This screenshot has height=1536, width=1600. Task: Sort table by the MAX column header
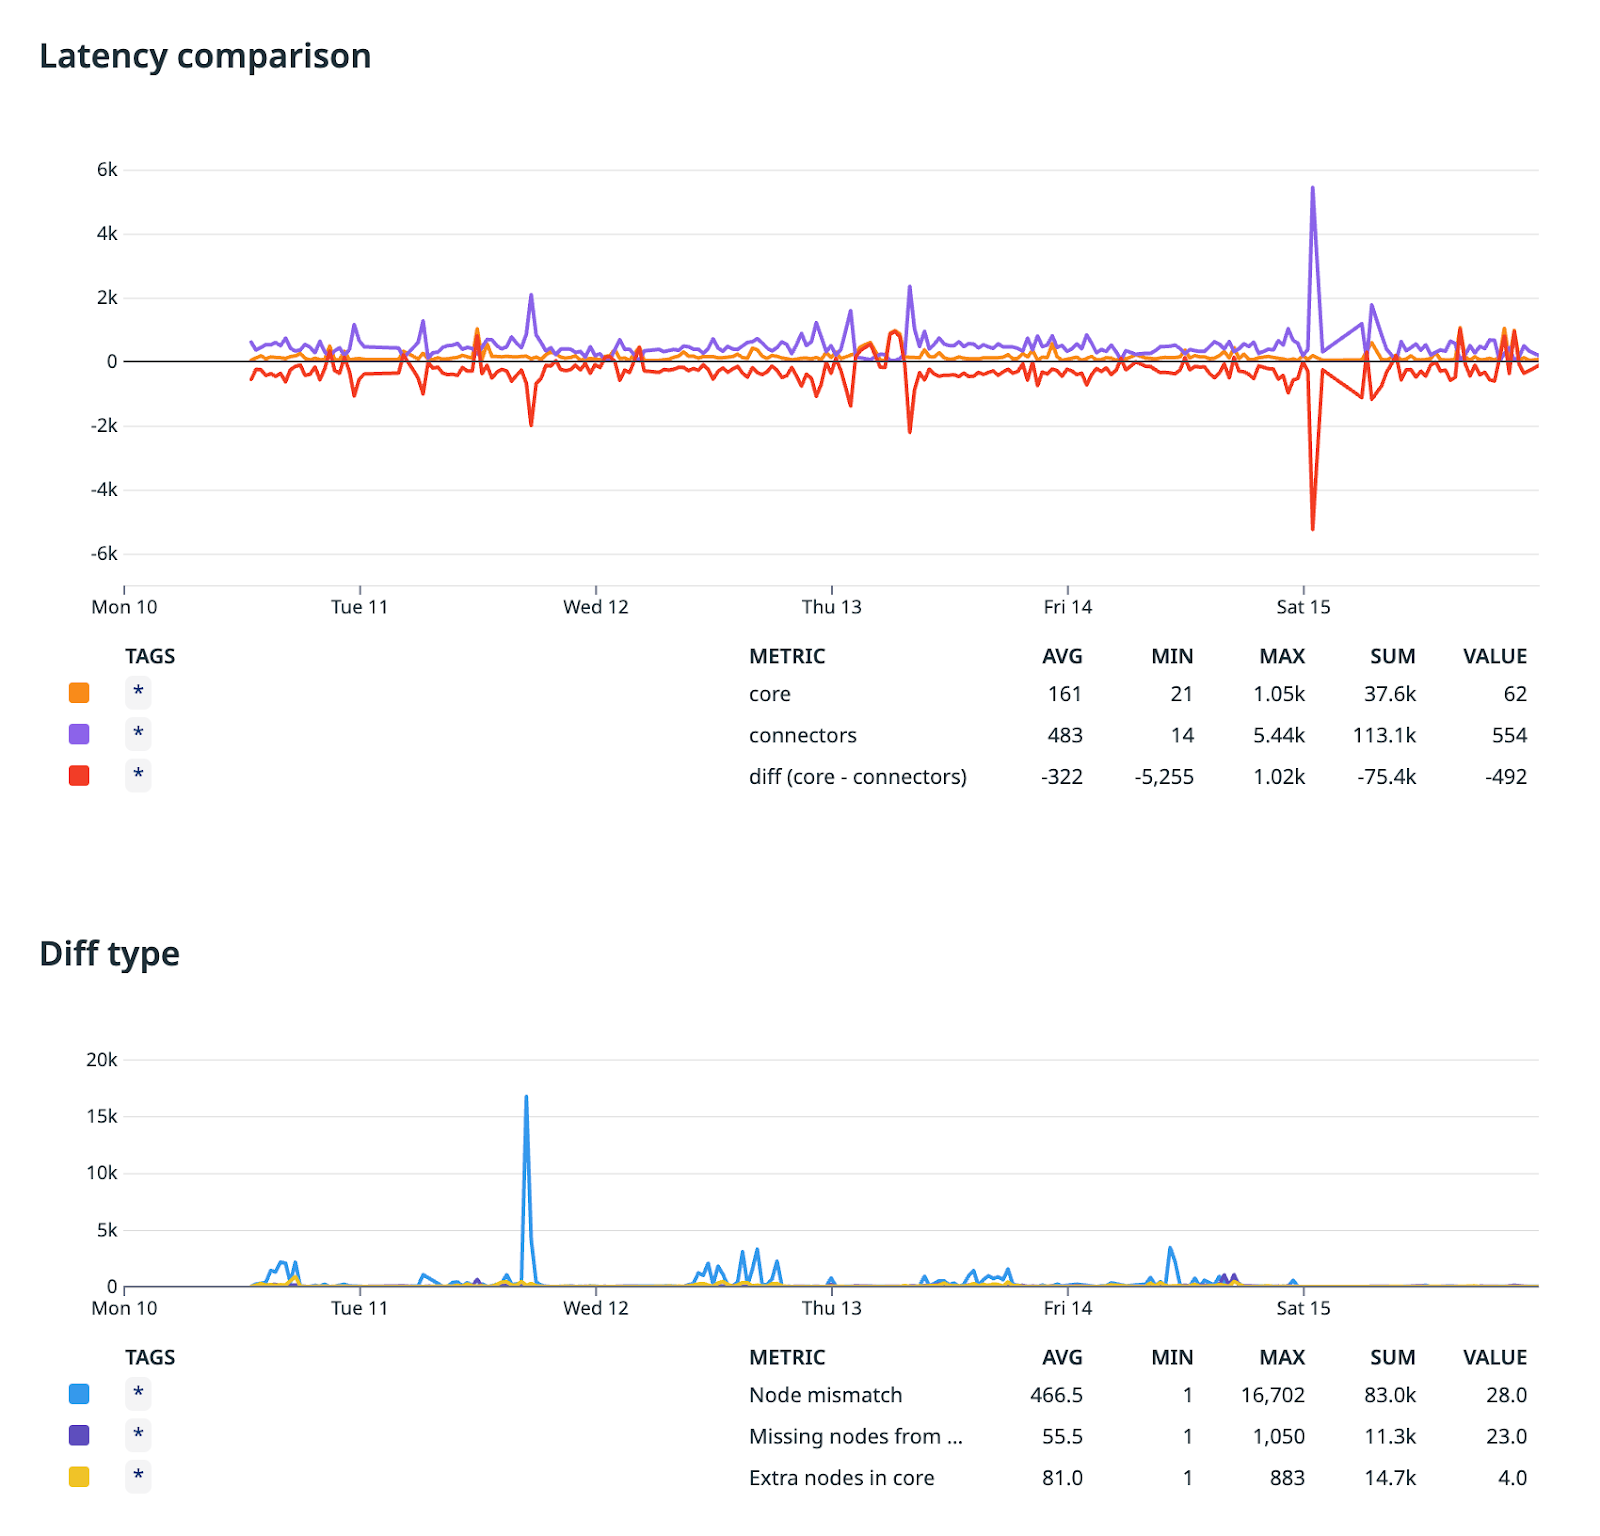tap(1284, 656)
